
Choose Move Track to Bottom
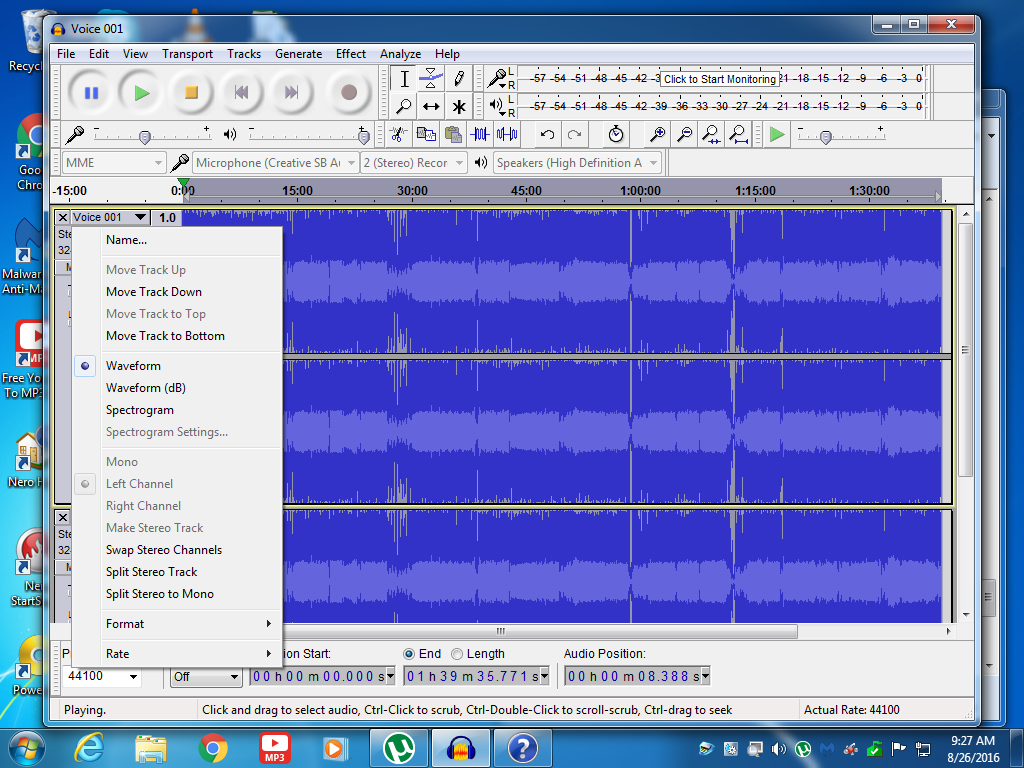tap(165, 336)
